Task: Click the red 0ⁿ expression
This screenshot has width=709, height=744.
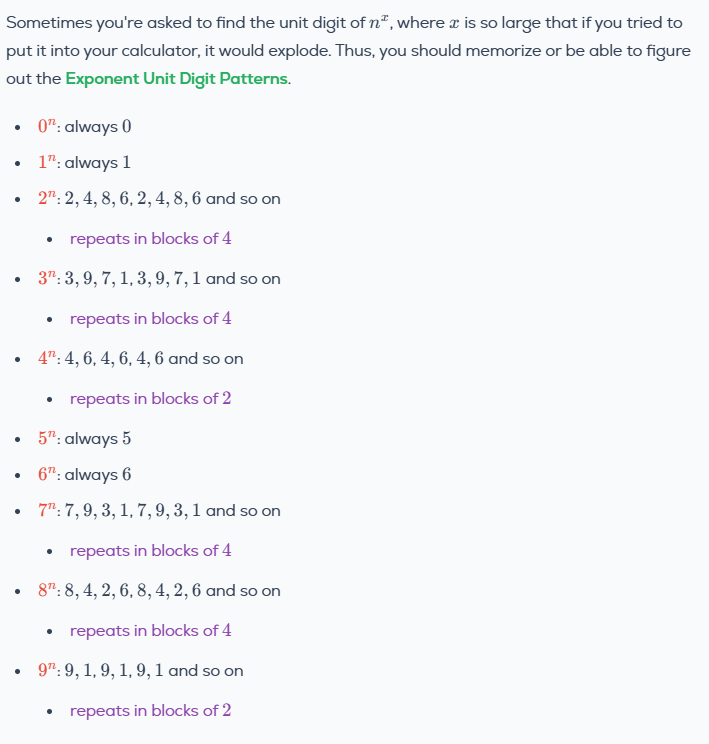Action: click(47, 126)
